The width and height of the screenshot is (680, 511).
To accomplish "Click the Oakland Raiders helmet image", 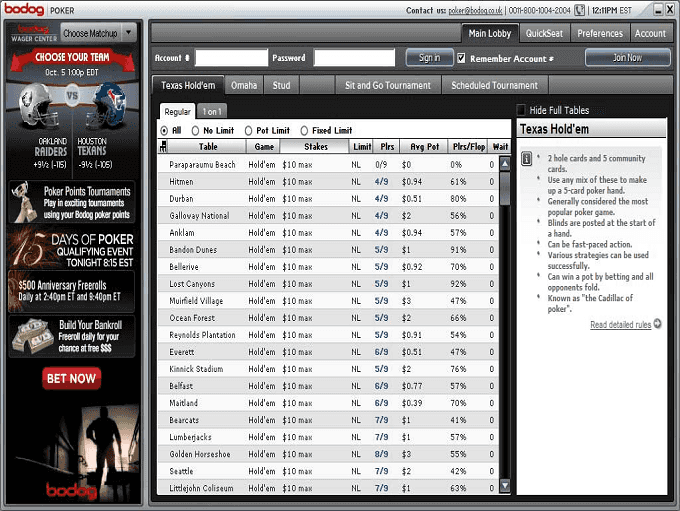I will click(39, 106).
